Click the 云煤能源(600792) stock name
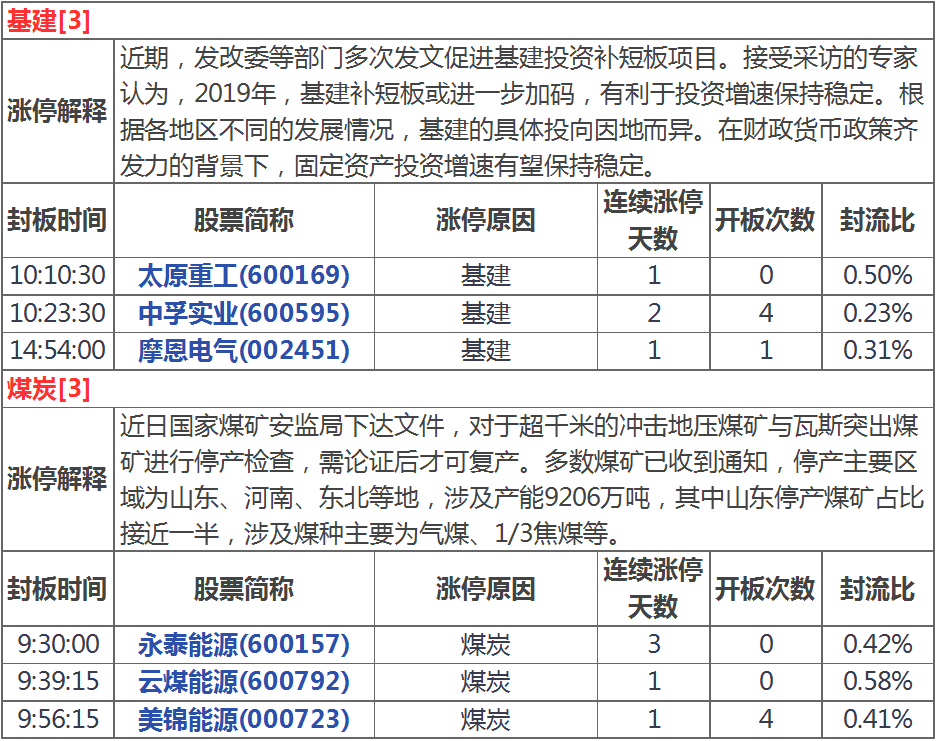This screenshot has height=741, width=937. (x=244, y=682)
